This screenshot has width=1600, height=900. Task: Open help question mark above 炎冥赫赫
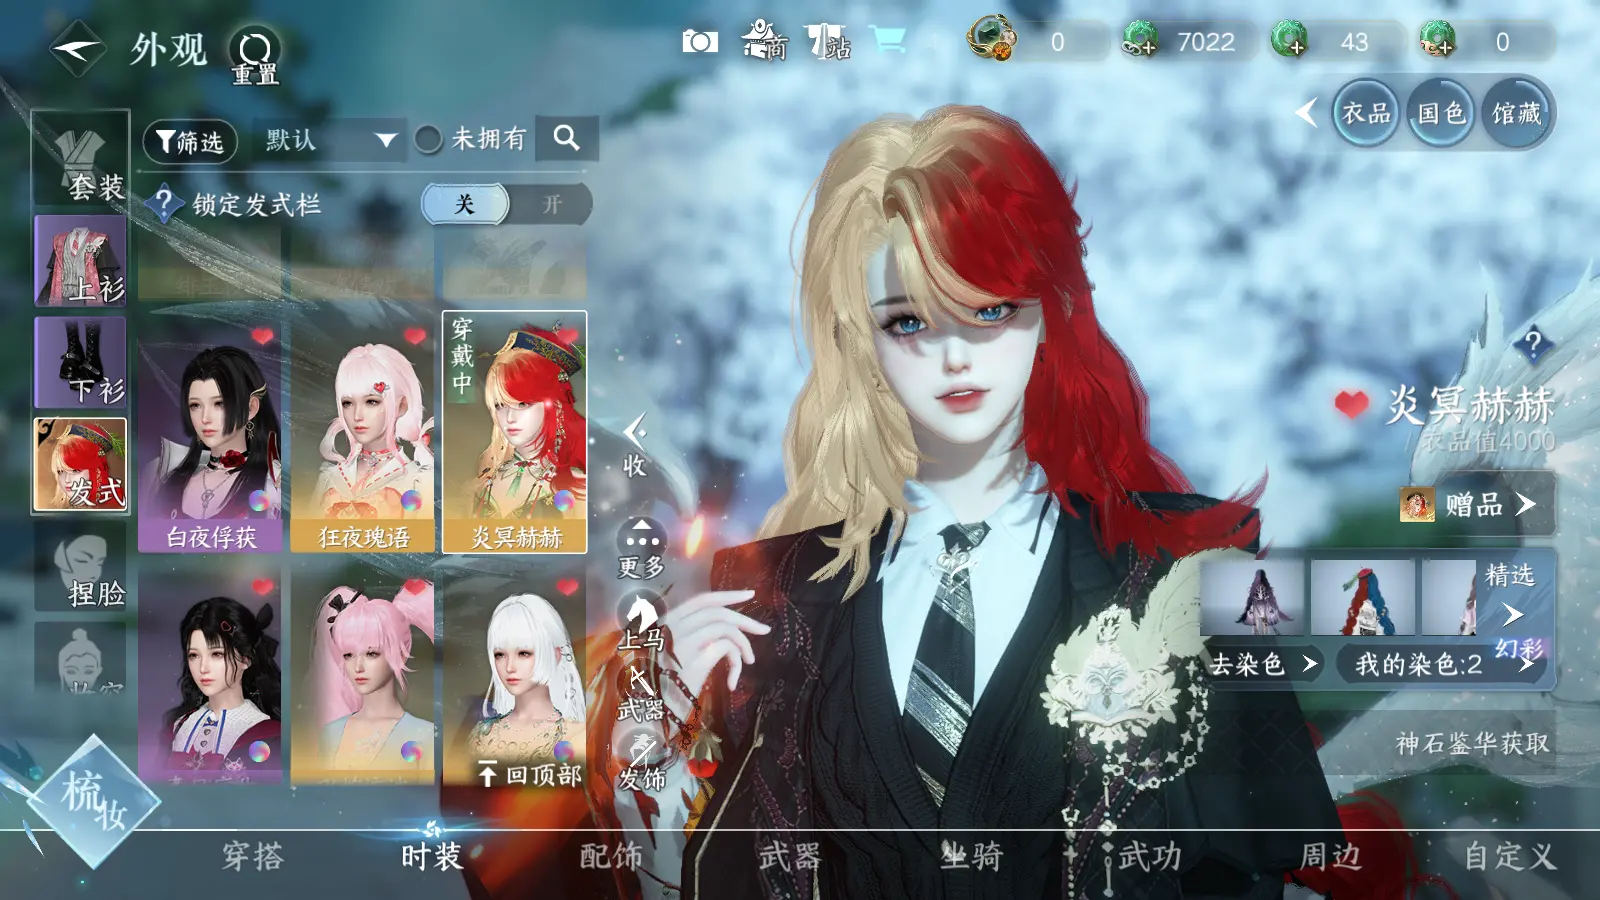click(x=1532, y=345)
